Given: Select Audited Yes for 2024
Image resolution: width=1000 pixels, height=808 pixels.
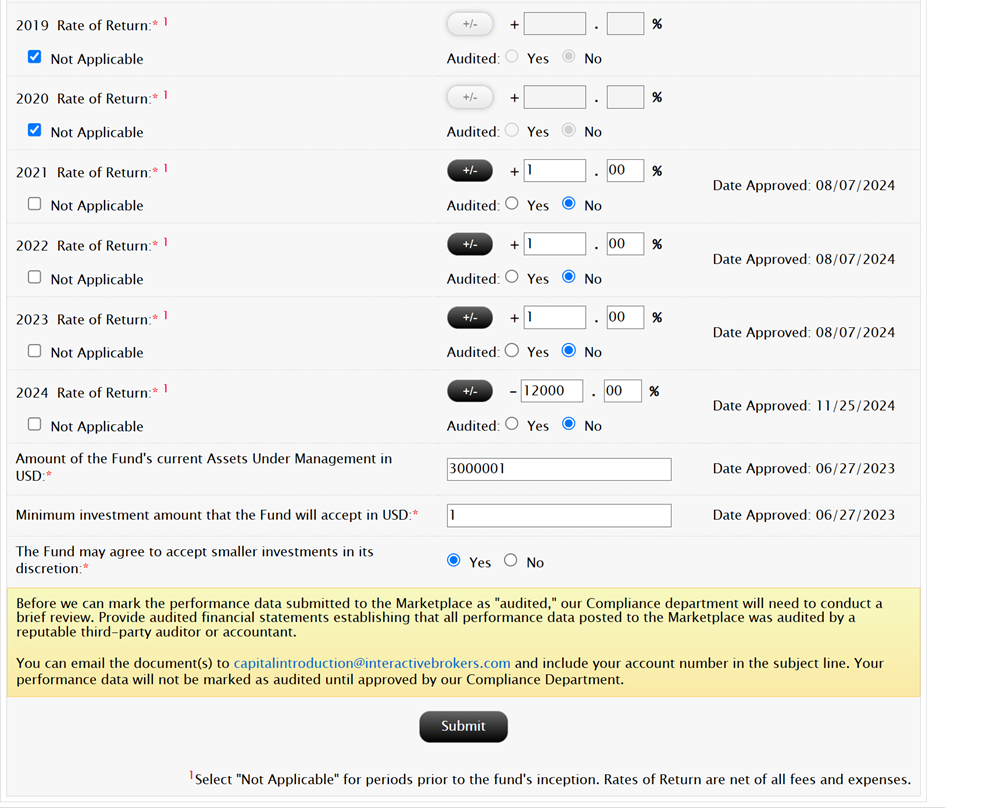Looking at the screenshot, I should [x=511, y=424].
